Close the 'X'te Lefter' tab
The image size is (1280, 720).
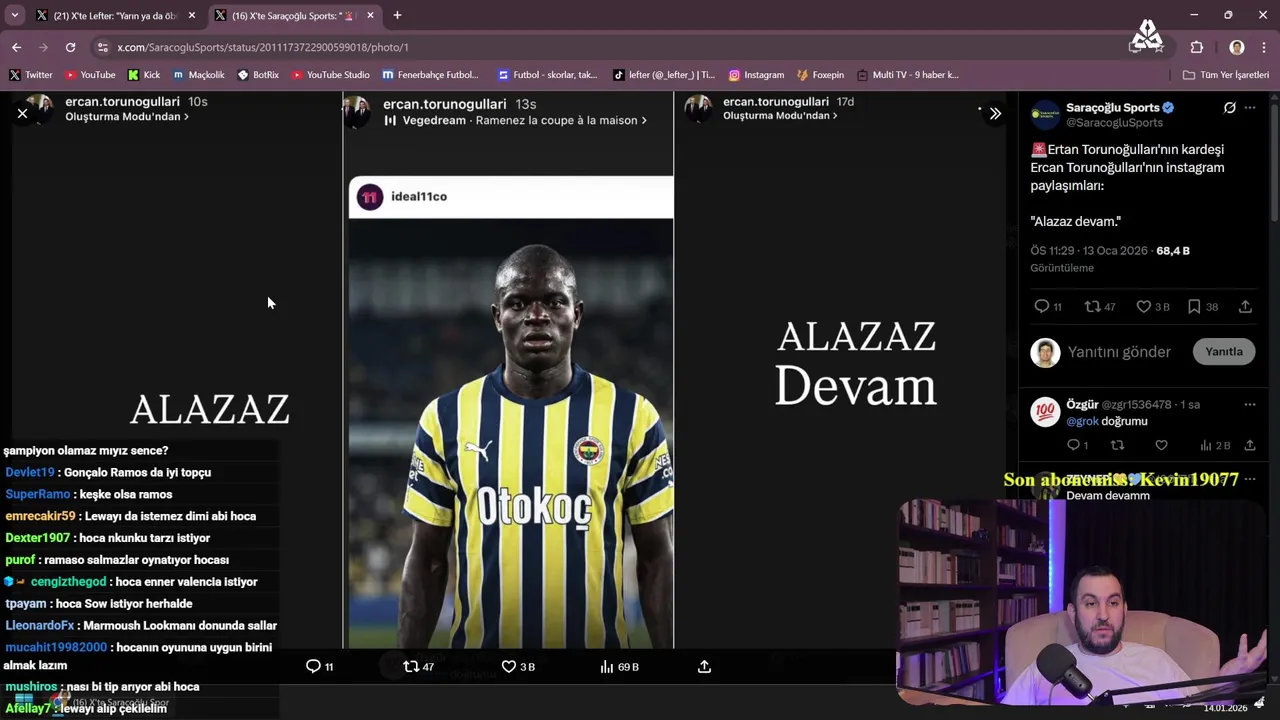coord(192,15)
